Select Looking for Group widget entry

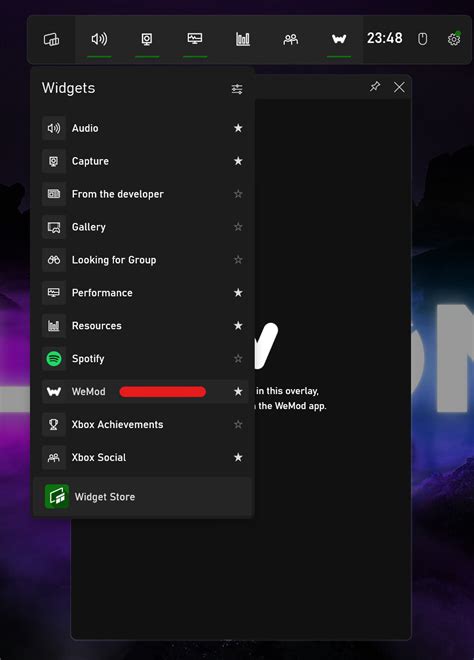click(145, 260)
